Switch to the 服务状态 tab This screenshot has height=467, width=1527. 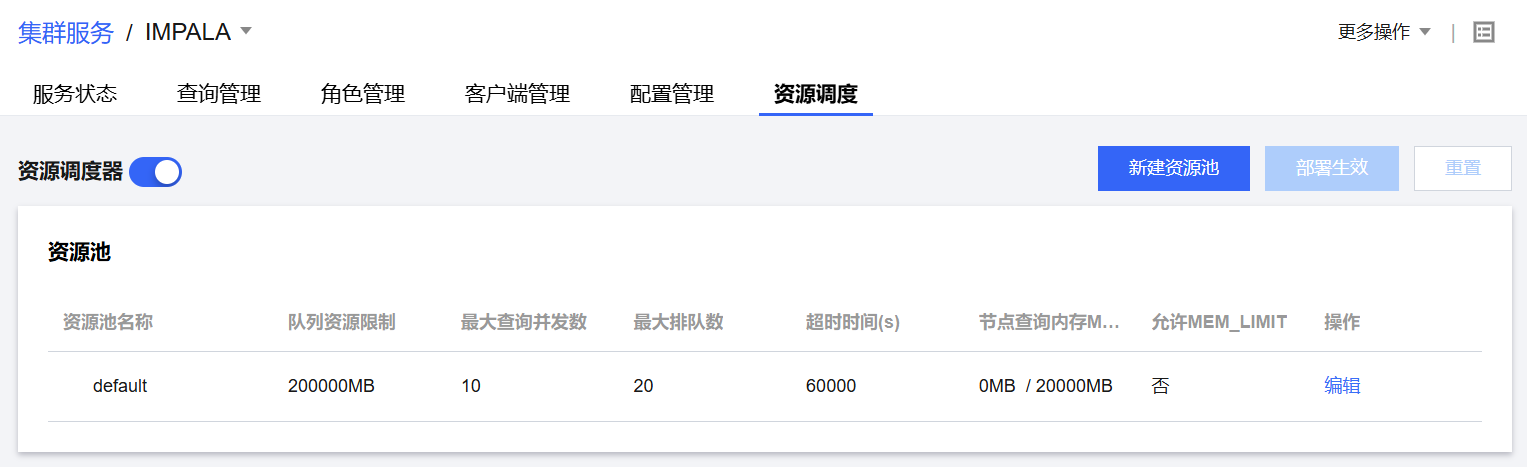pos(75,94)
